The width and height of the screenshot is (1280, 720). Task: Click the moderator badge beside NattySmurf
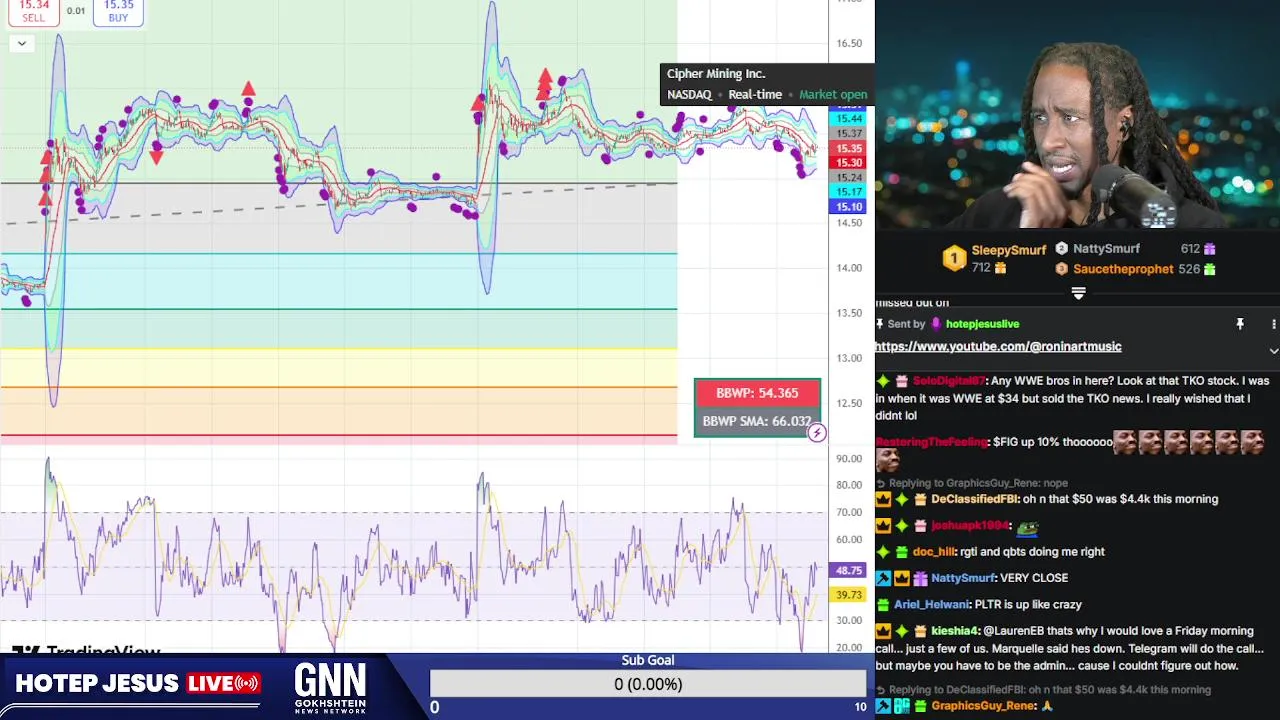[883, 578]
